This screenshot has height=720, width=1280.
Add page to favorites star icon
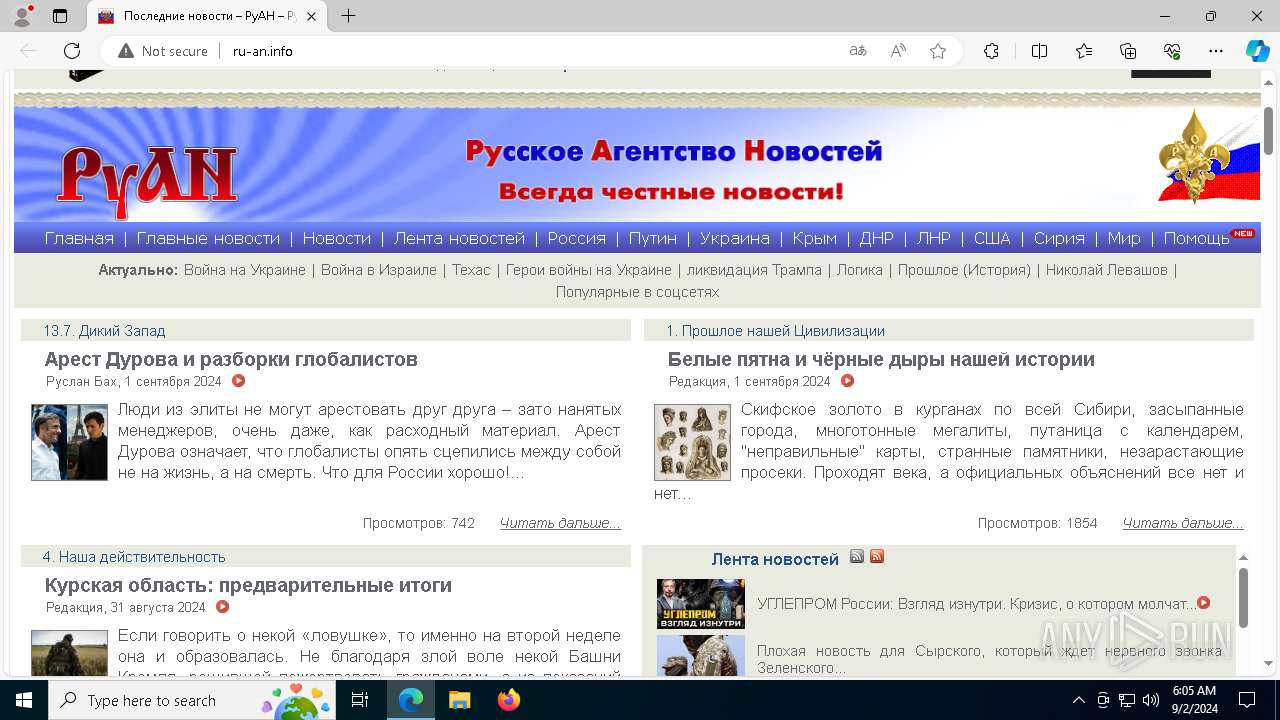pyautogui.click(x=938, y=51)
